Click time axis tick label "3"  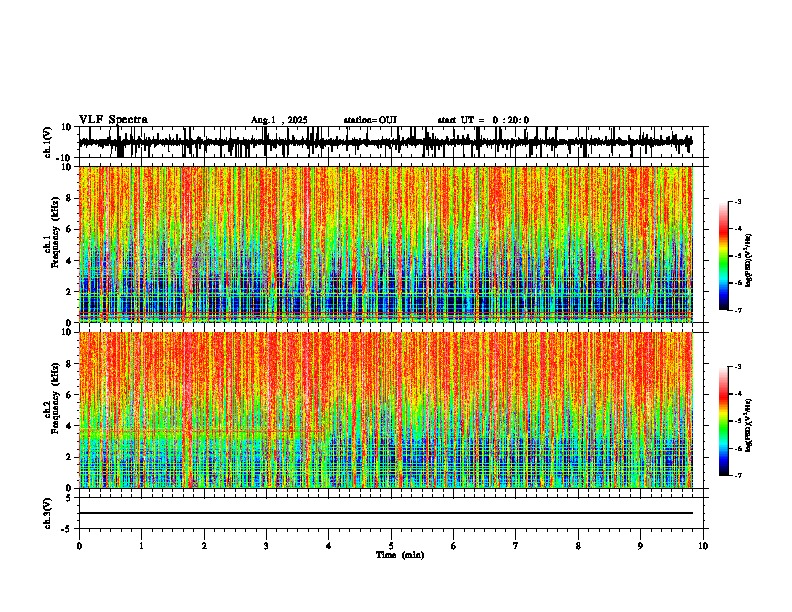click(x=266, y=546)
